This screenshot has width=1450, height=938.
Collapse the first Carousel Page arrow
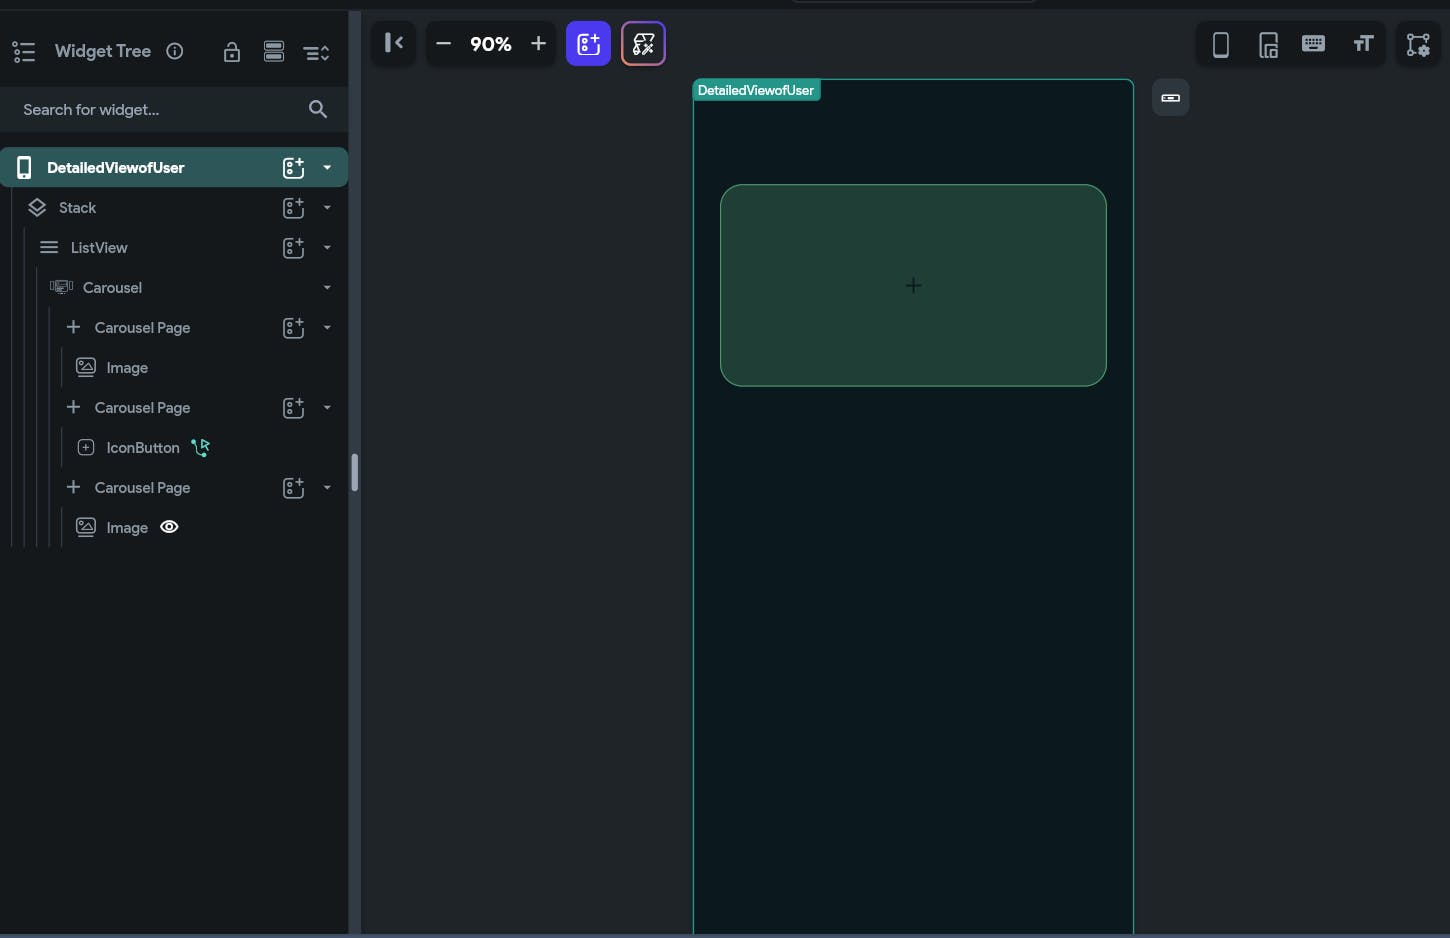[327, 328]
